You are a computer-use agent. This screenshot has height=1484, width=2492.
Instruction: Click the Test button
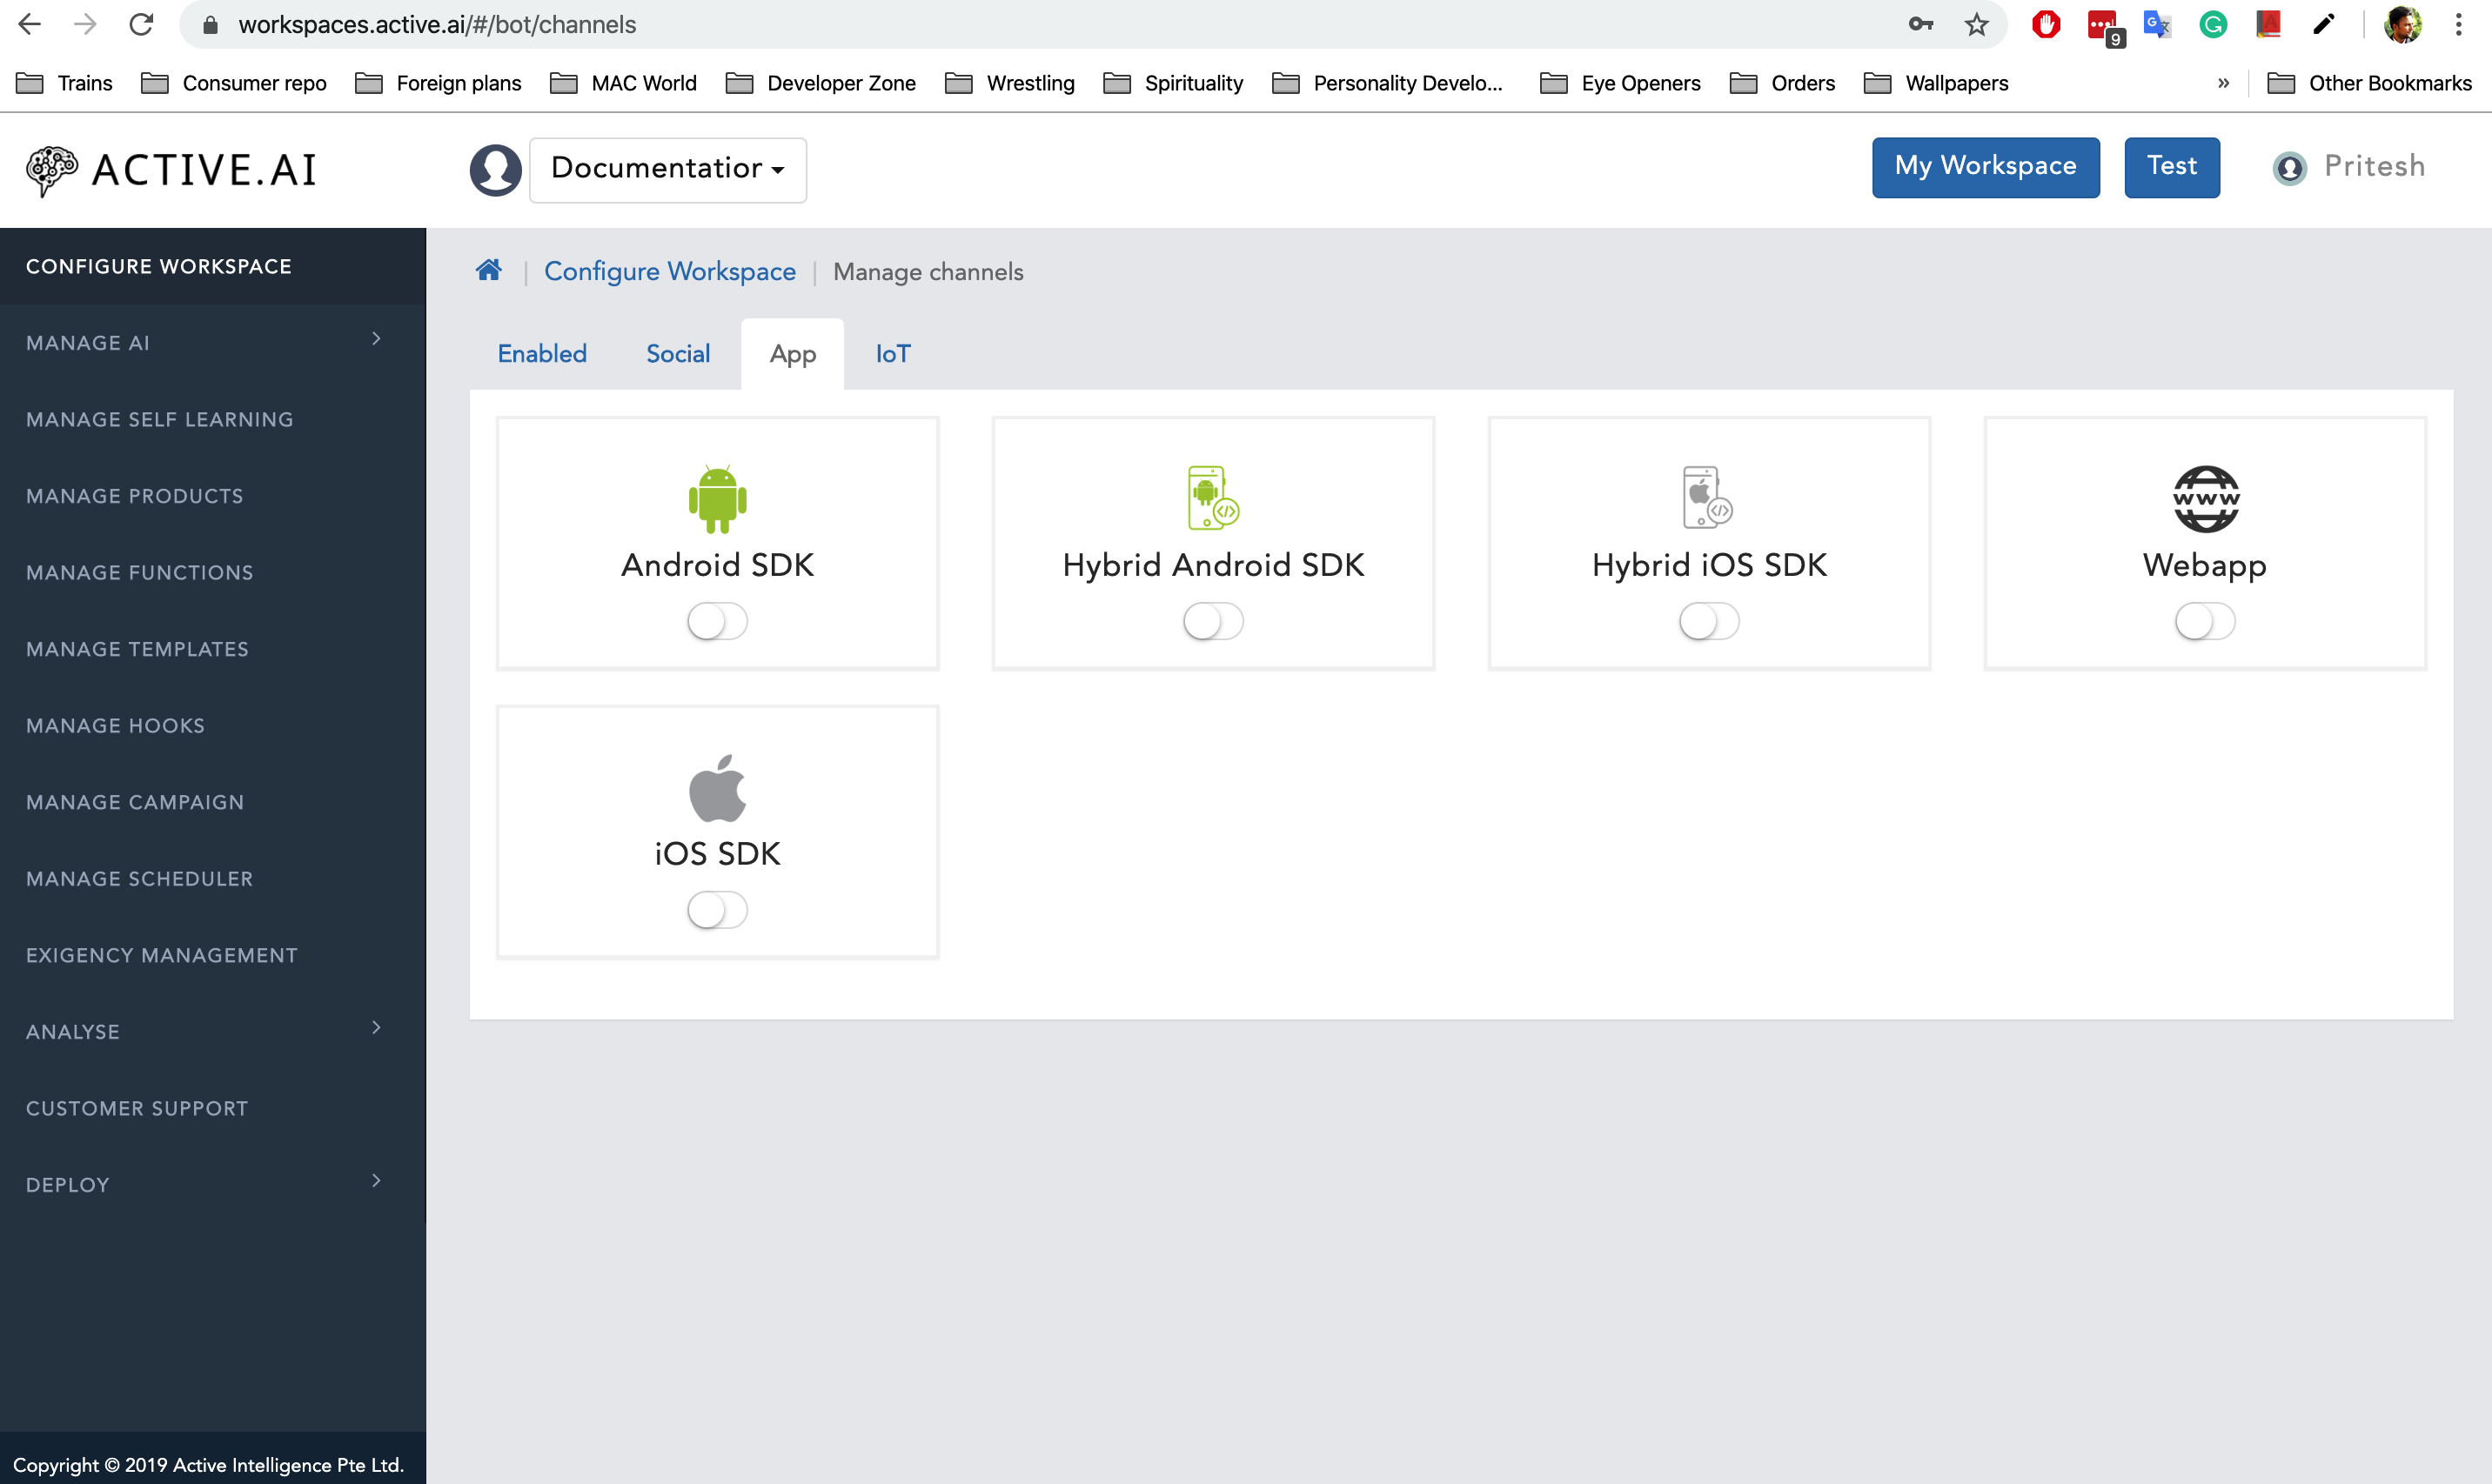click(2171, 166)
